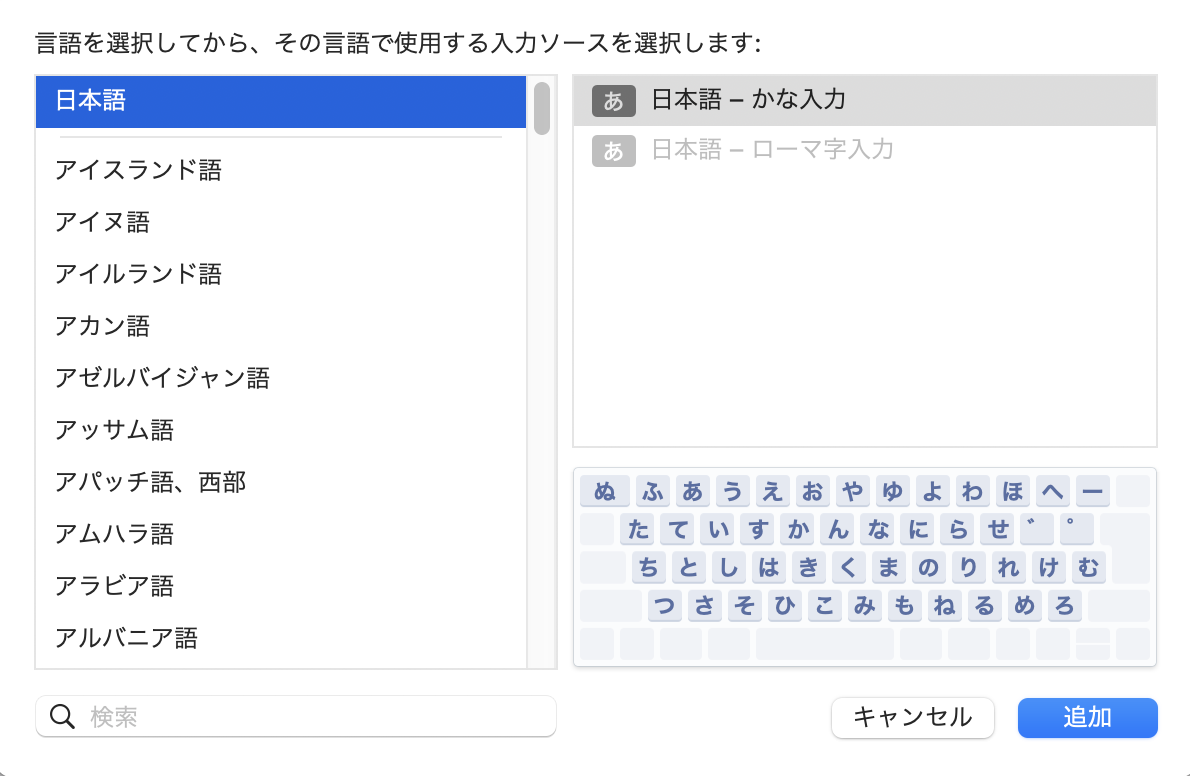
Task: Click the magnifying glass search icon
Action: click(x=62, y=716)
